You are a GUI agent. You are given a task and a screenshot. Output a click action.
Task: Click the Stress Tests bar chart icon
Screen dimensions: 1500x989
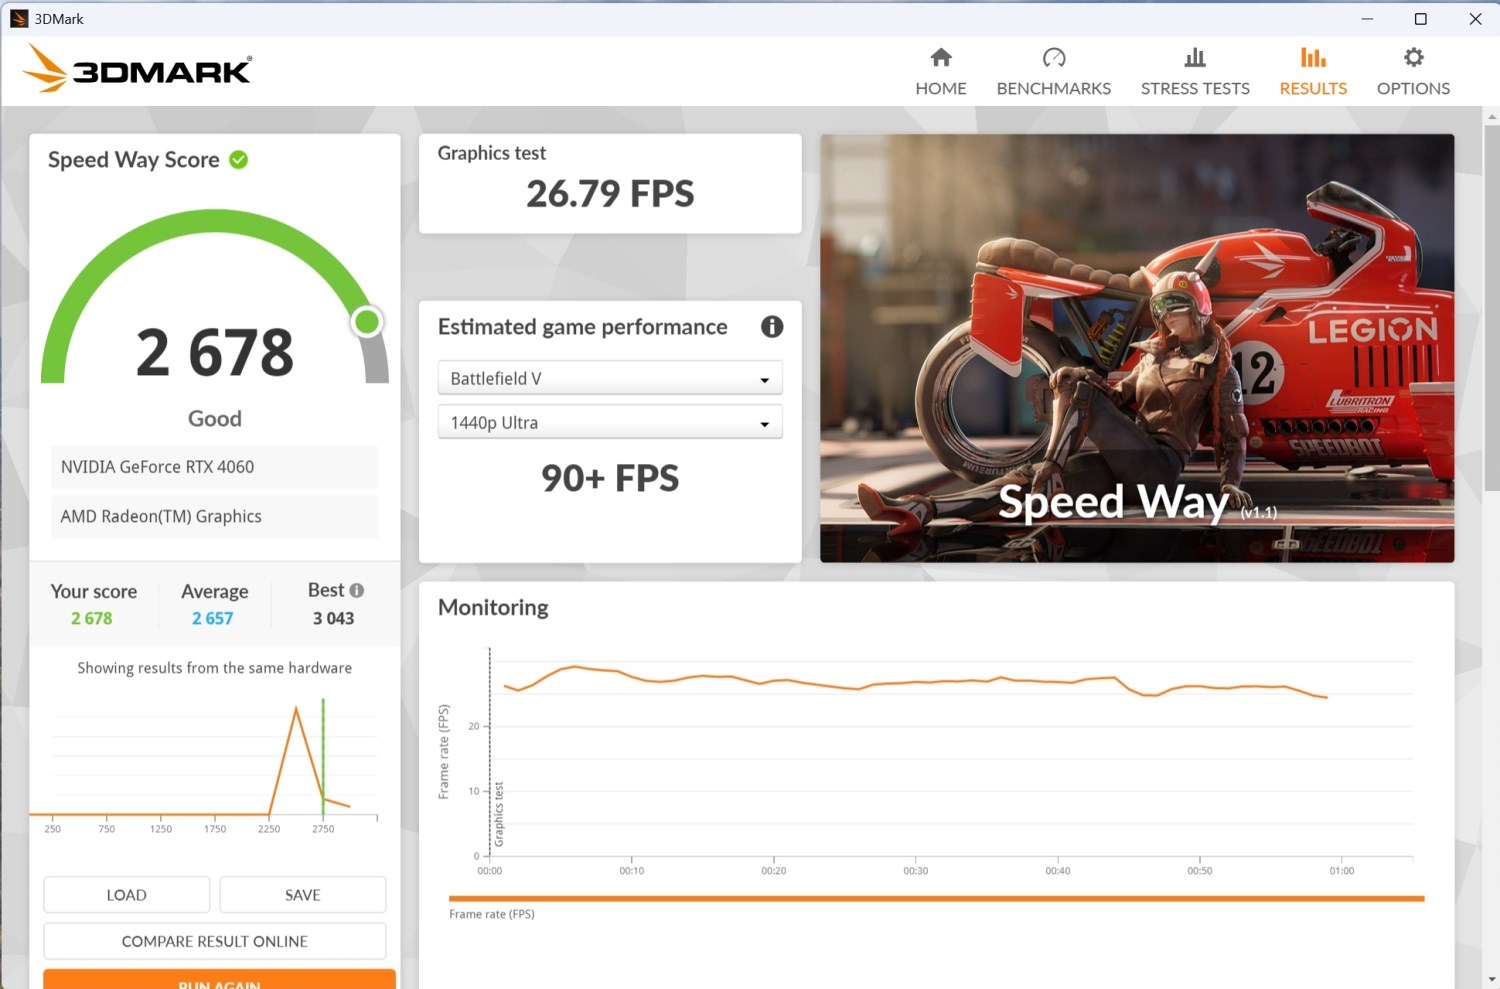(x=1195, y=57)
